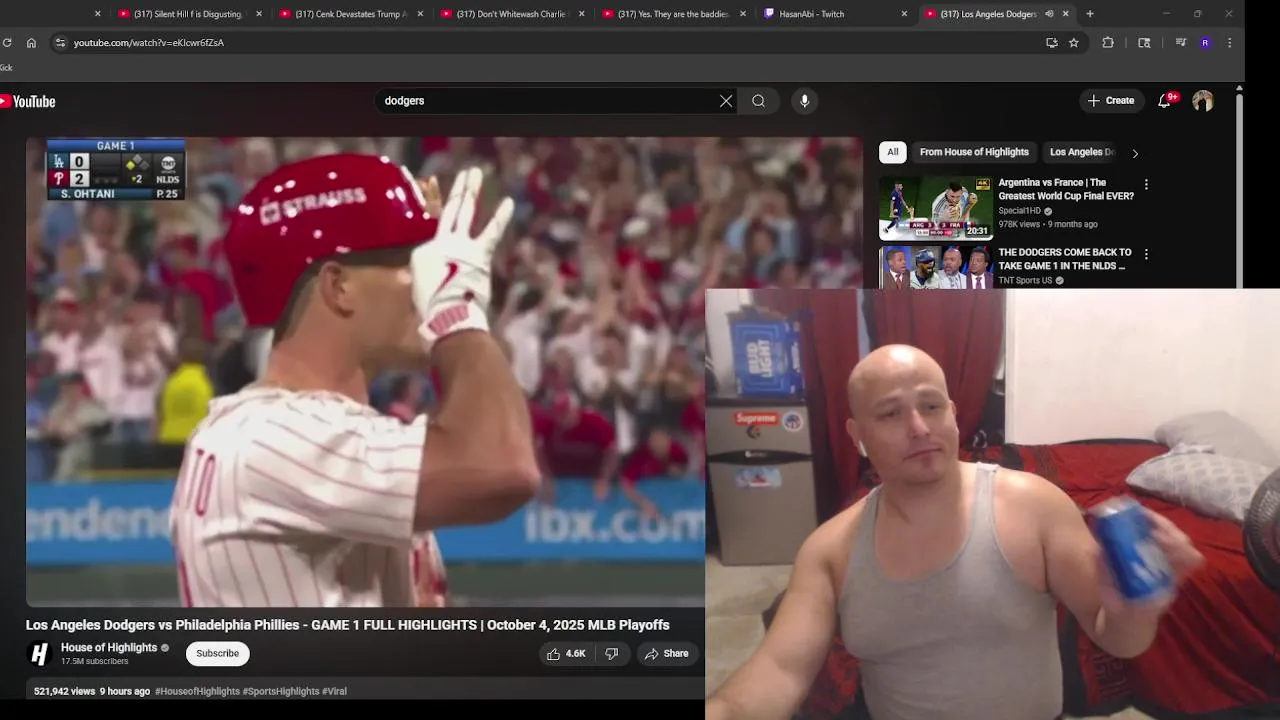Click the YouTube search magnifier button

tap(759, 101)
